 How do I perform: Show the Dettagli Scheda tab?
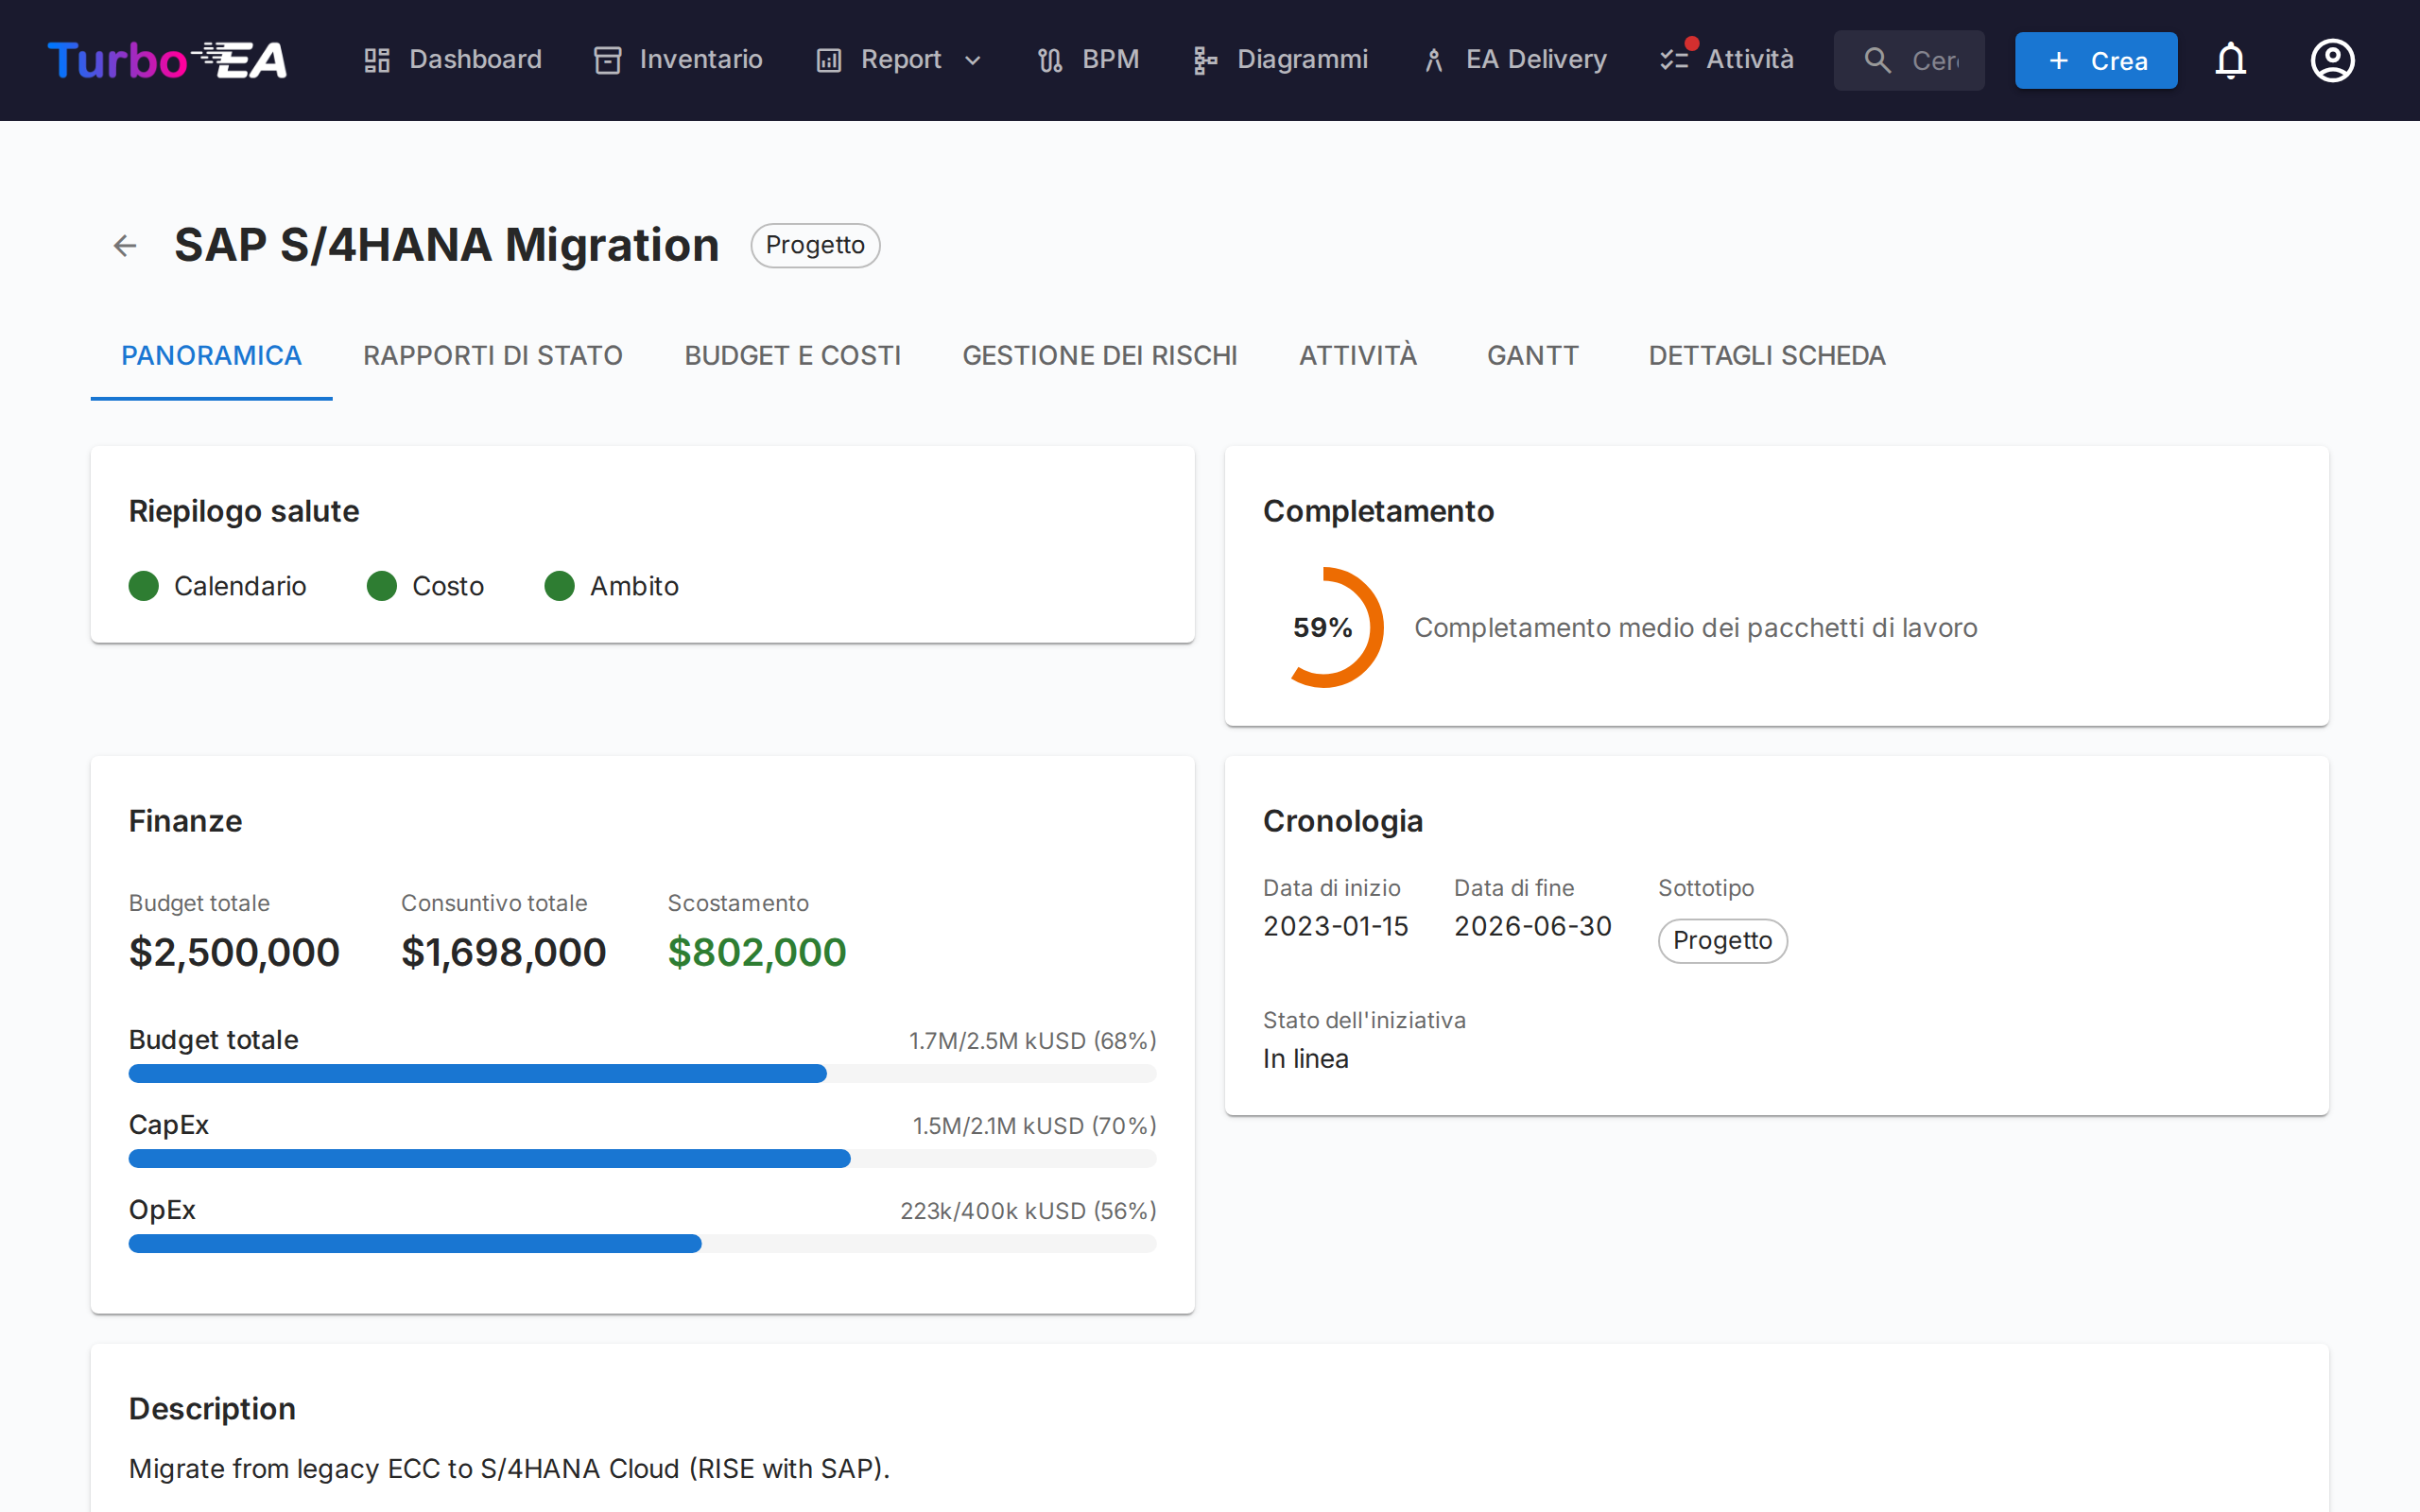pyautogui.click(x=1766, y=355)
